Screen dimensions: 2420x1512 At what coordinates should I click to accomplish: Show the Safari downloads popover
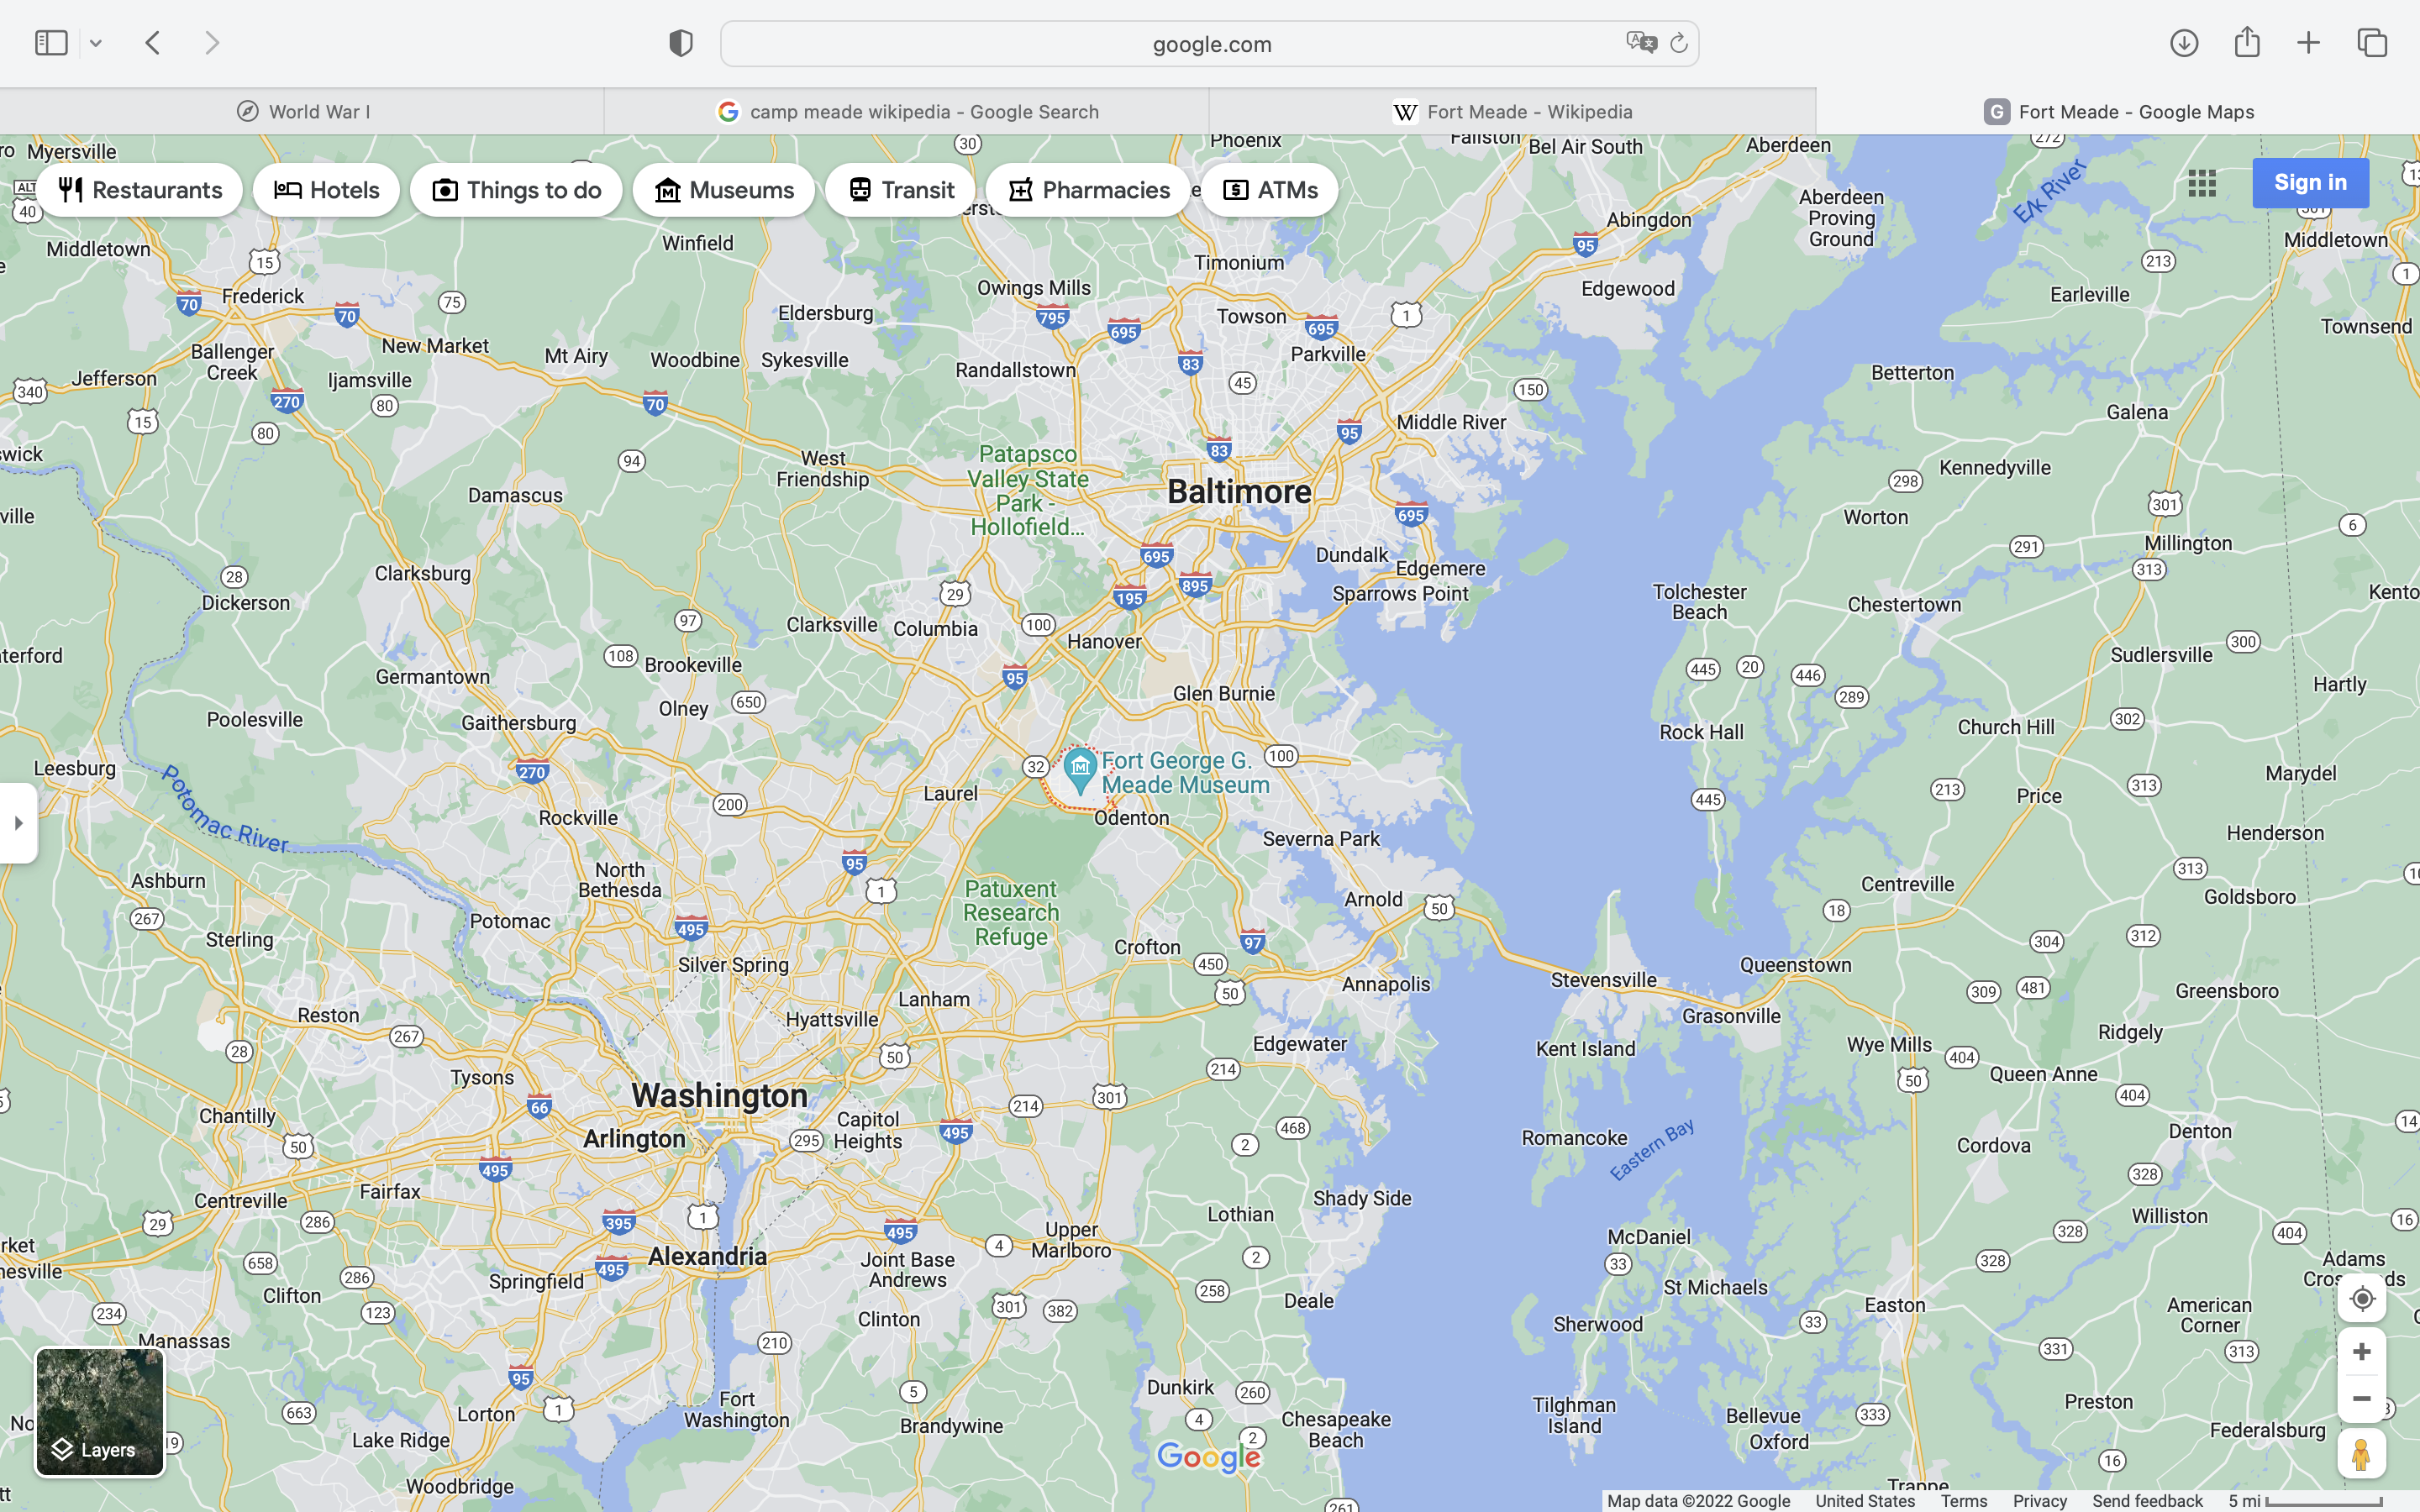tap(2184, 43)
